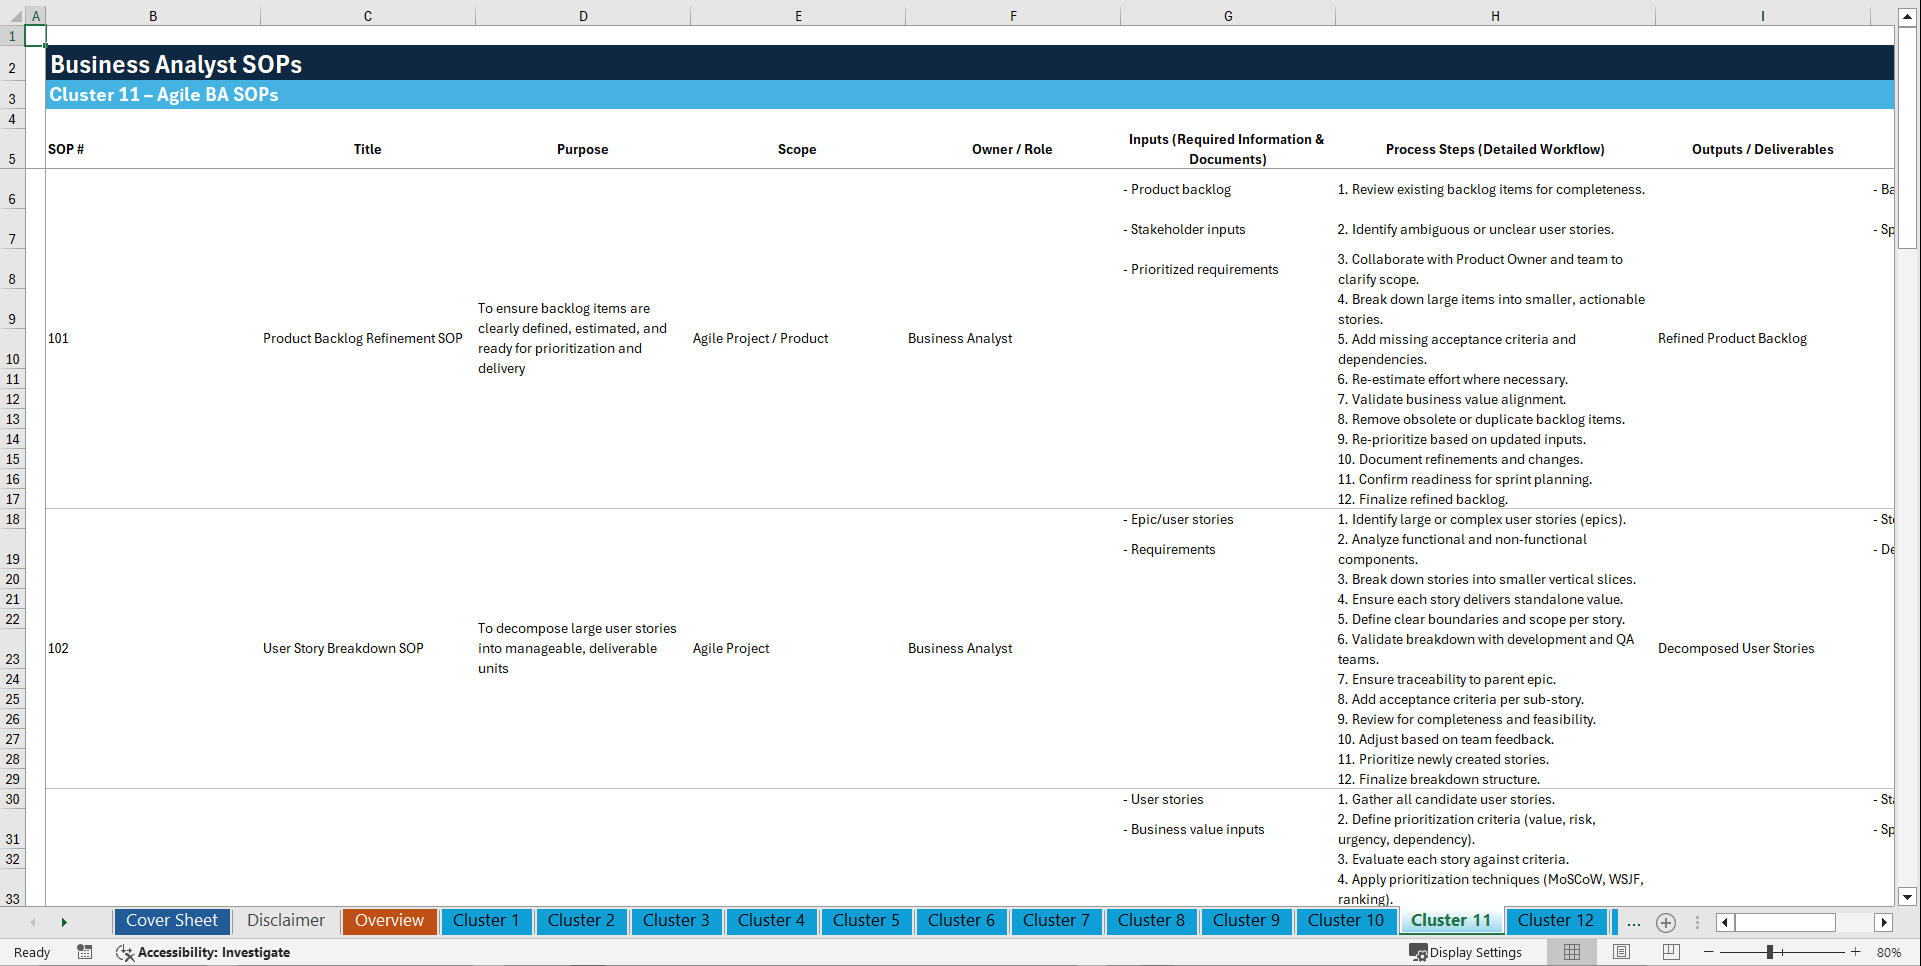1921x966 pixels.
Task: Open Page Layout view
Action: [x=1620, y=952]
